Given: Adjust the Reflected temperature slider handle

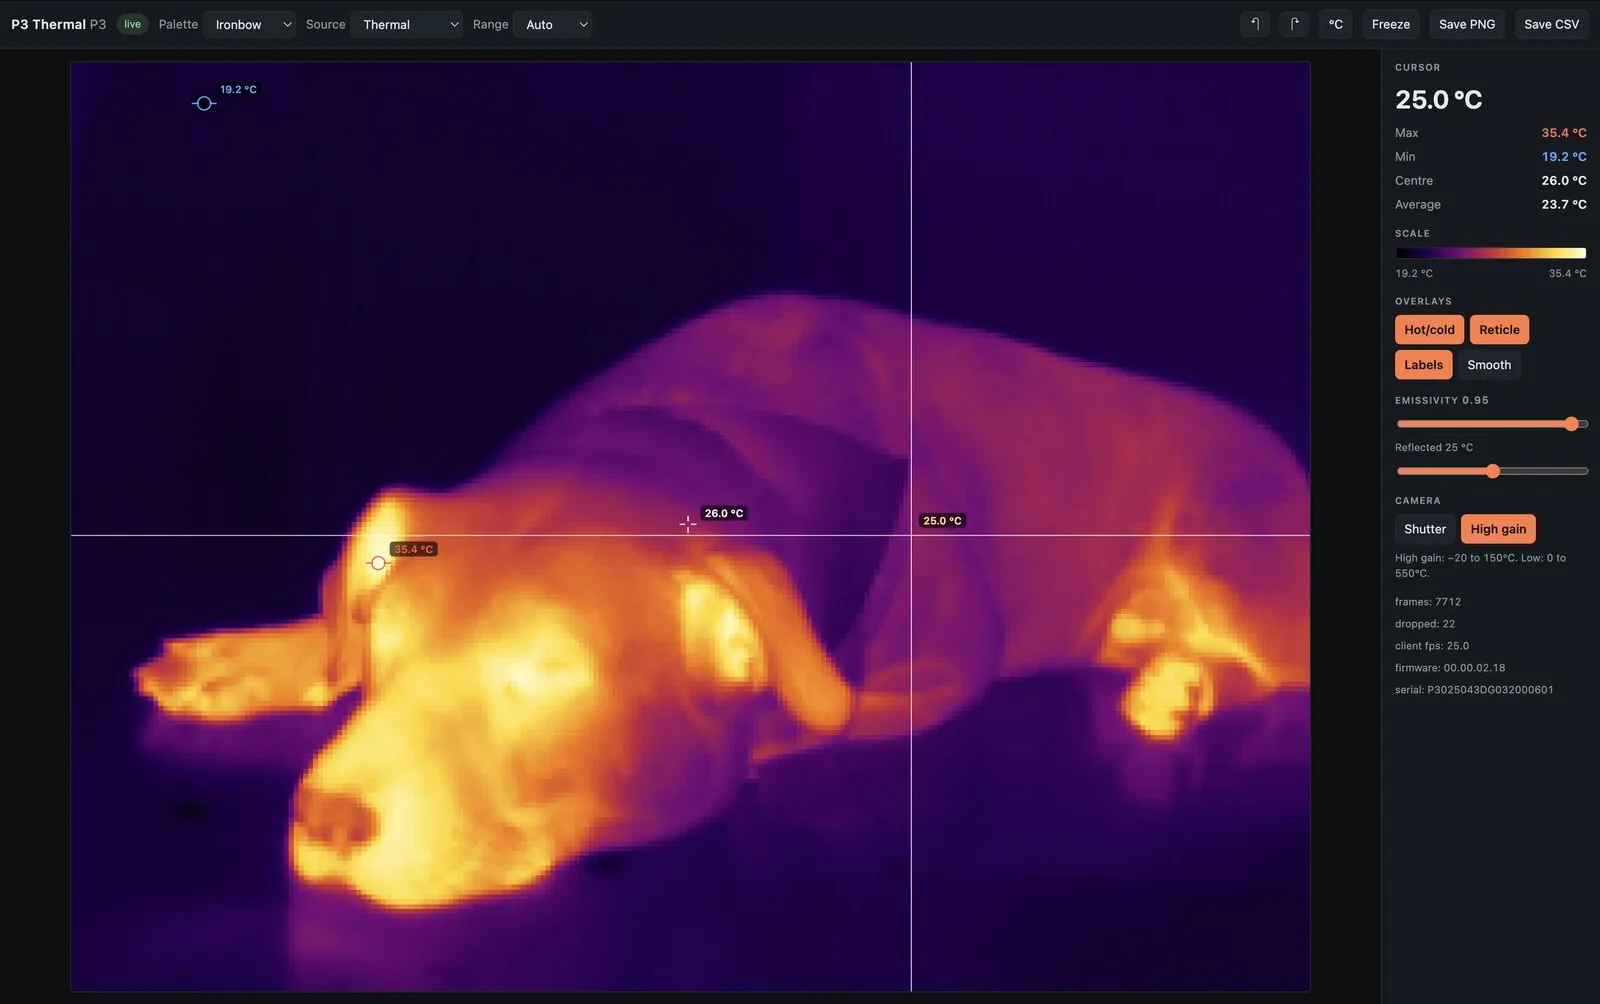Looking at the screenshot, I should [1493, 471].
